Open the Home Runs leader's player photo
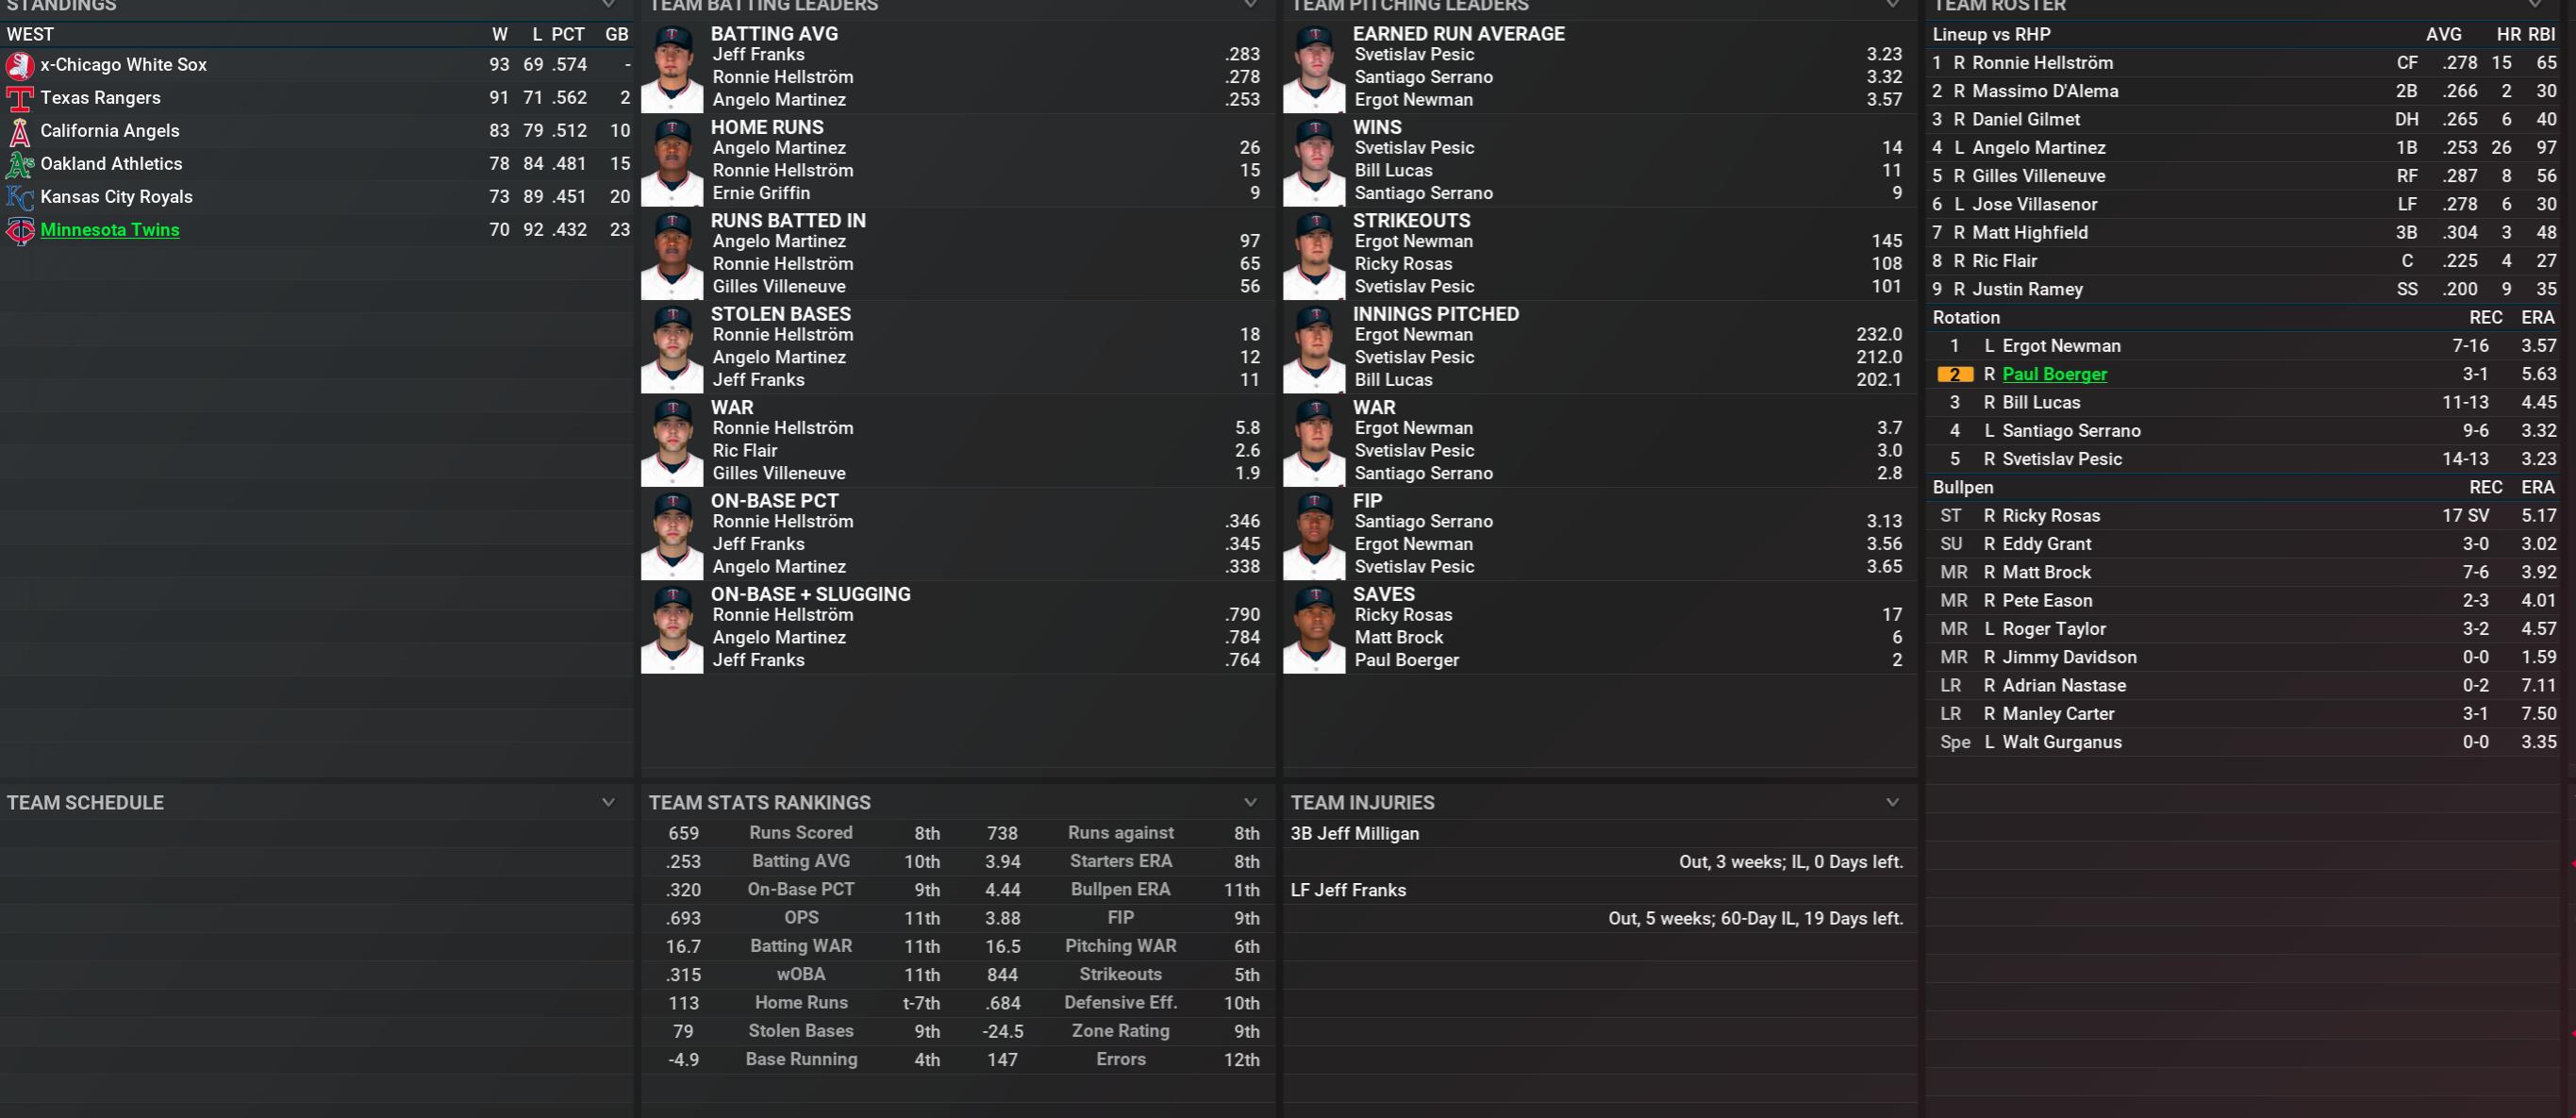2576x1118 pixels. [x=672, y=161]
